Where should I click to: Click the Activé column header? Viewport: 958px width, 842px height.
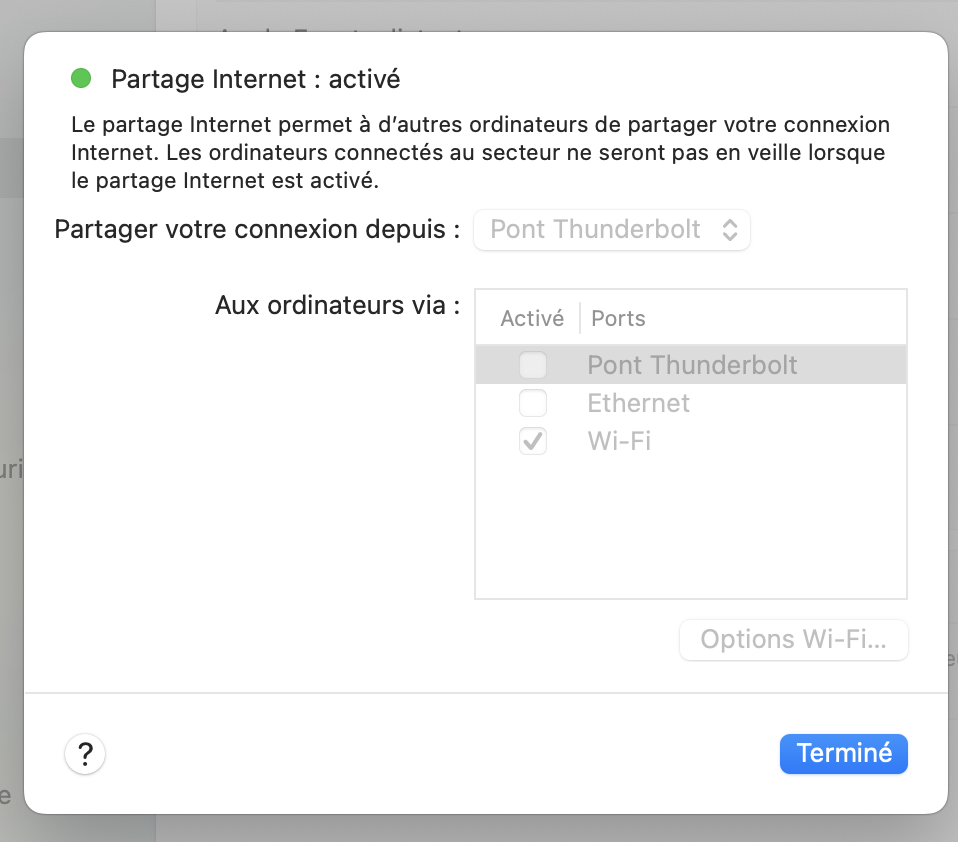[x=531, y=319]
